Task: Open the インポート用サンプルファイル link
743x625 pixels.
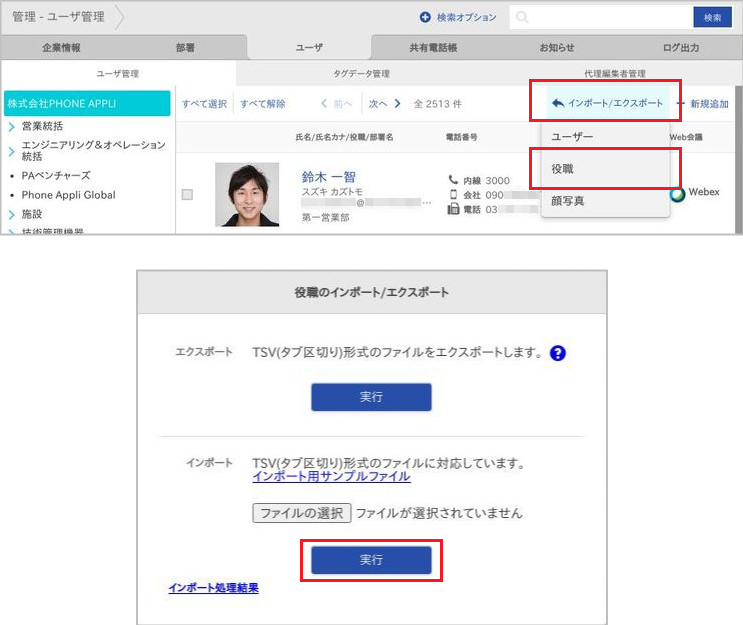Action: click(x=331, y=476)
